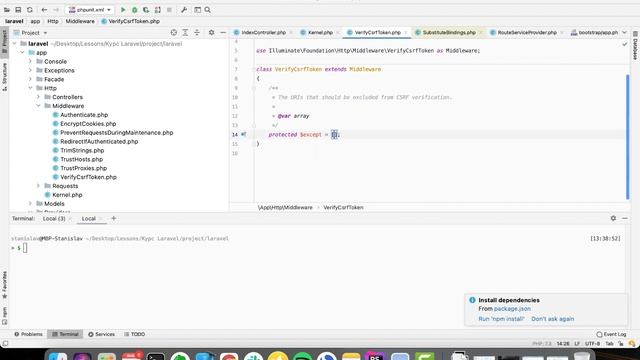Viewport: 640px width, 360px height.
Task: Click the Select Opened File target icon
Action: pyautogui.click(x=174, y=32)
